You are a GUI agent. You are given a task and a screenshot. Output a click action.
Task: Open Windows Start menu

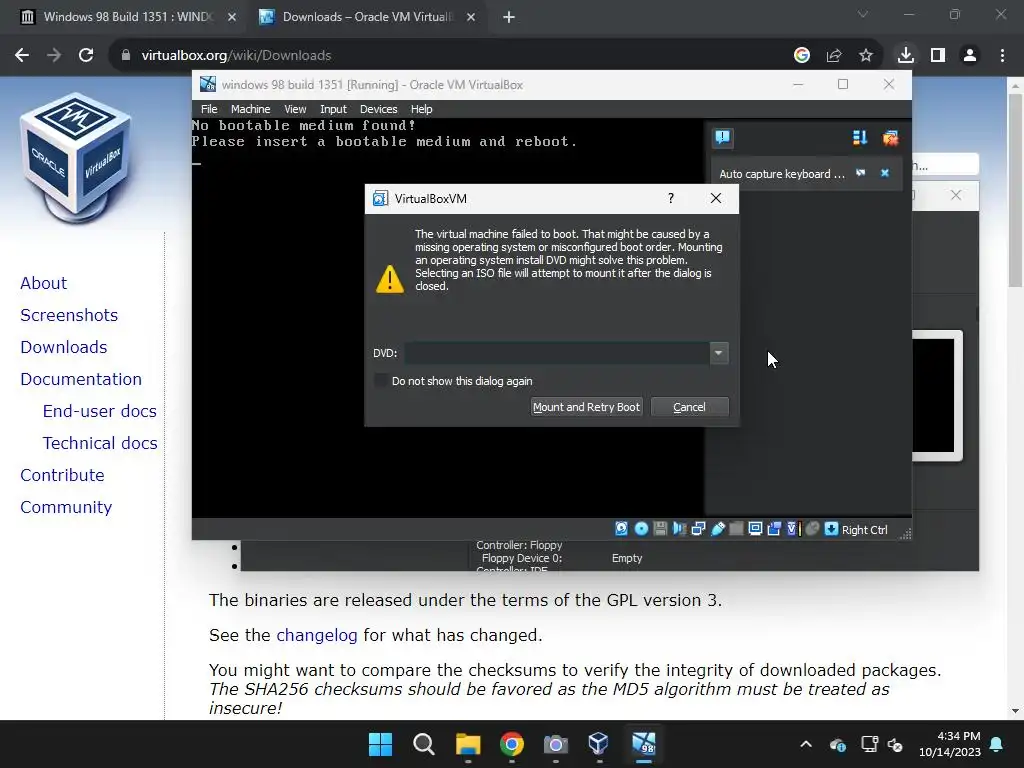pyautogui.click(x=380, y=744)
